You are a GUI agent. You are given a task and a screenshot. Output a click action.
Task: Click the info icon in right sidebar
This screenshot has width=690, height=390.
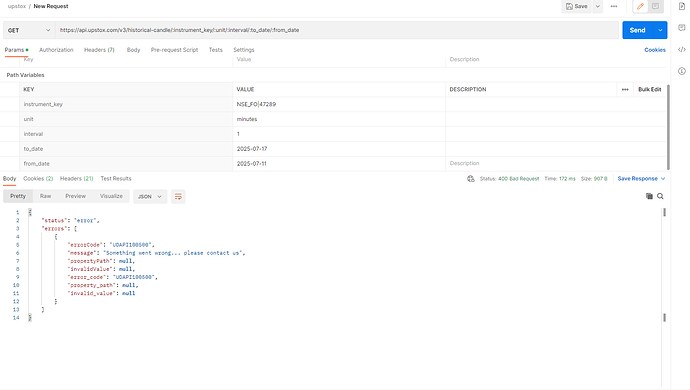tap(682, 71)
